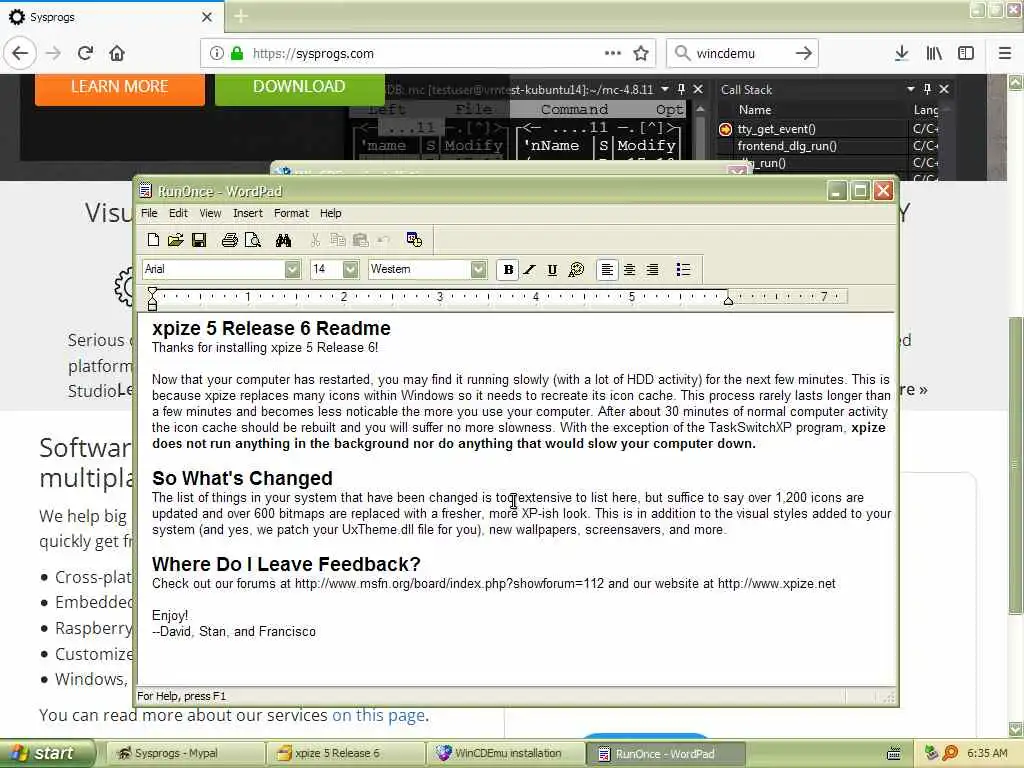
Task: Click the Undo icon in WordPad
Action: point(383,240)
